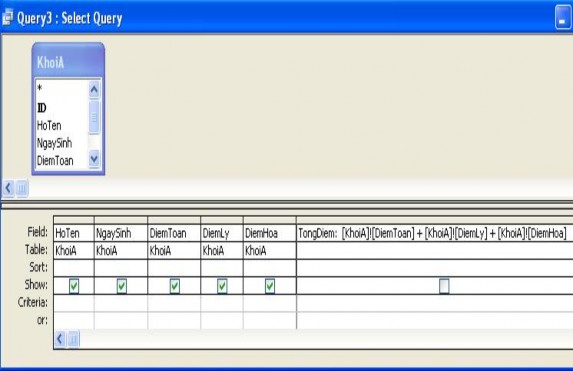Click horizontal scroll thumb of design grid
This screenshot has width=573, height=371.
(x=73, y=339)
